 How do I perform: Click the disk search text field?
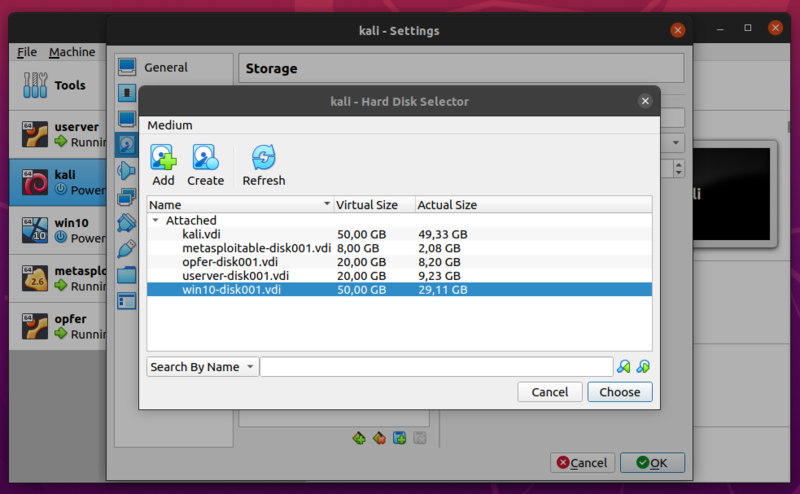tap(436, 367)
